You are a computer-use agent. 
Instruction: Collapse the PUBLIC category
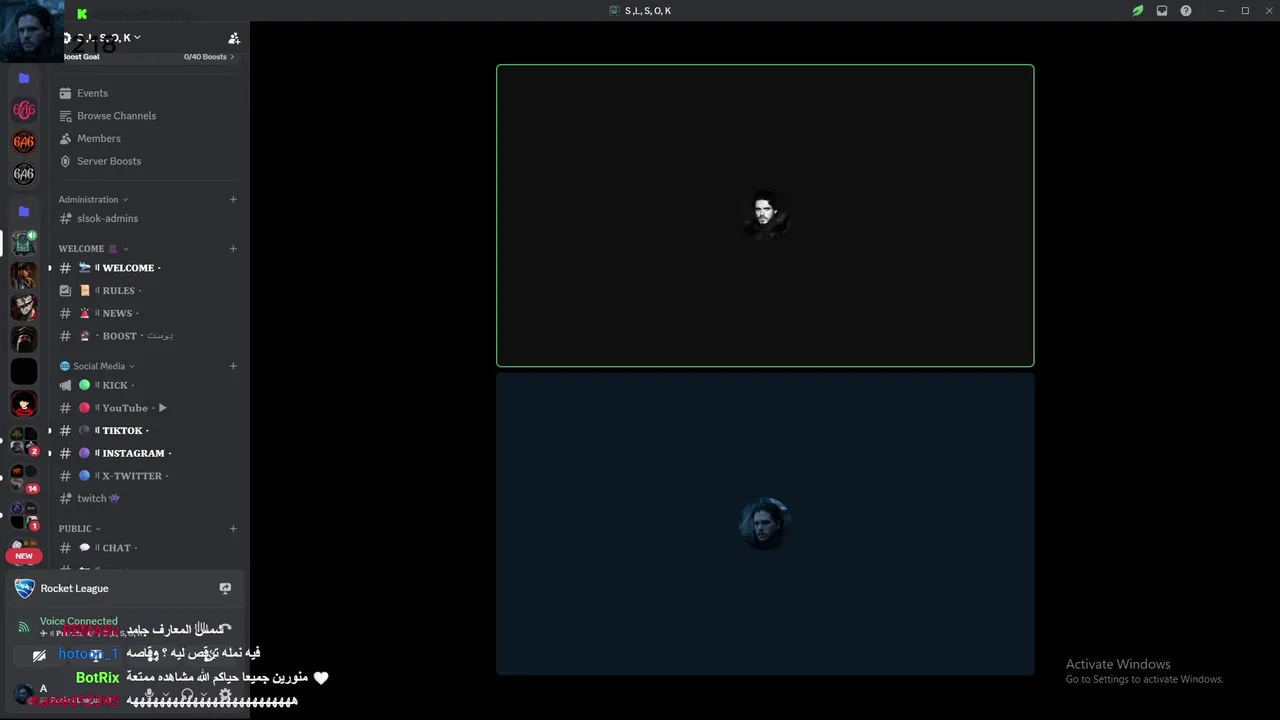[80, 528]
